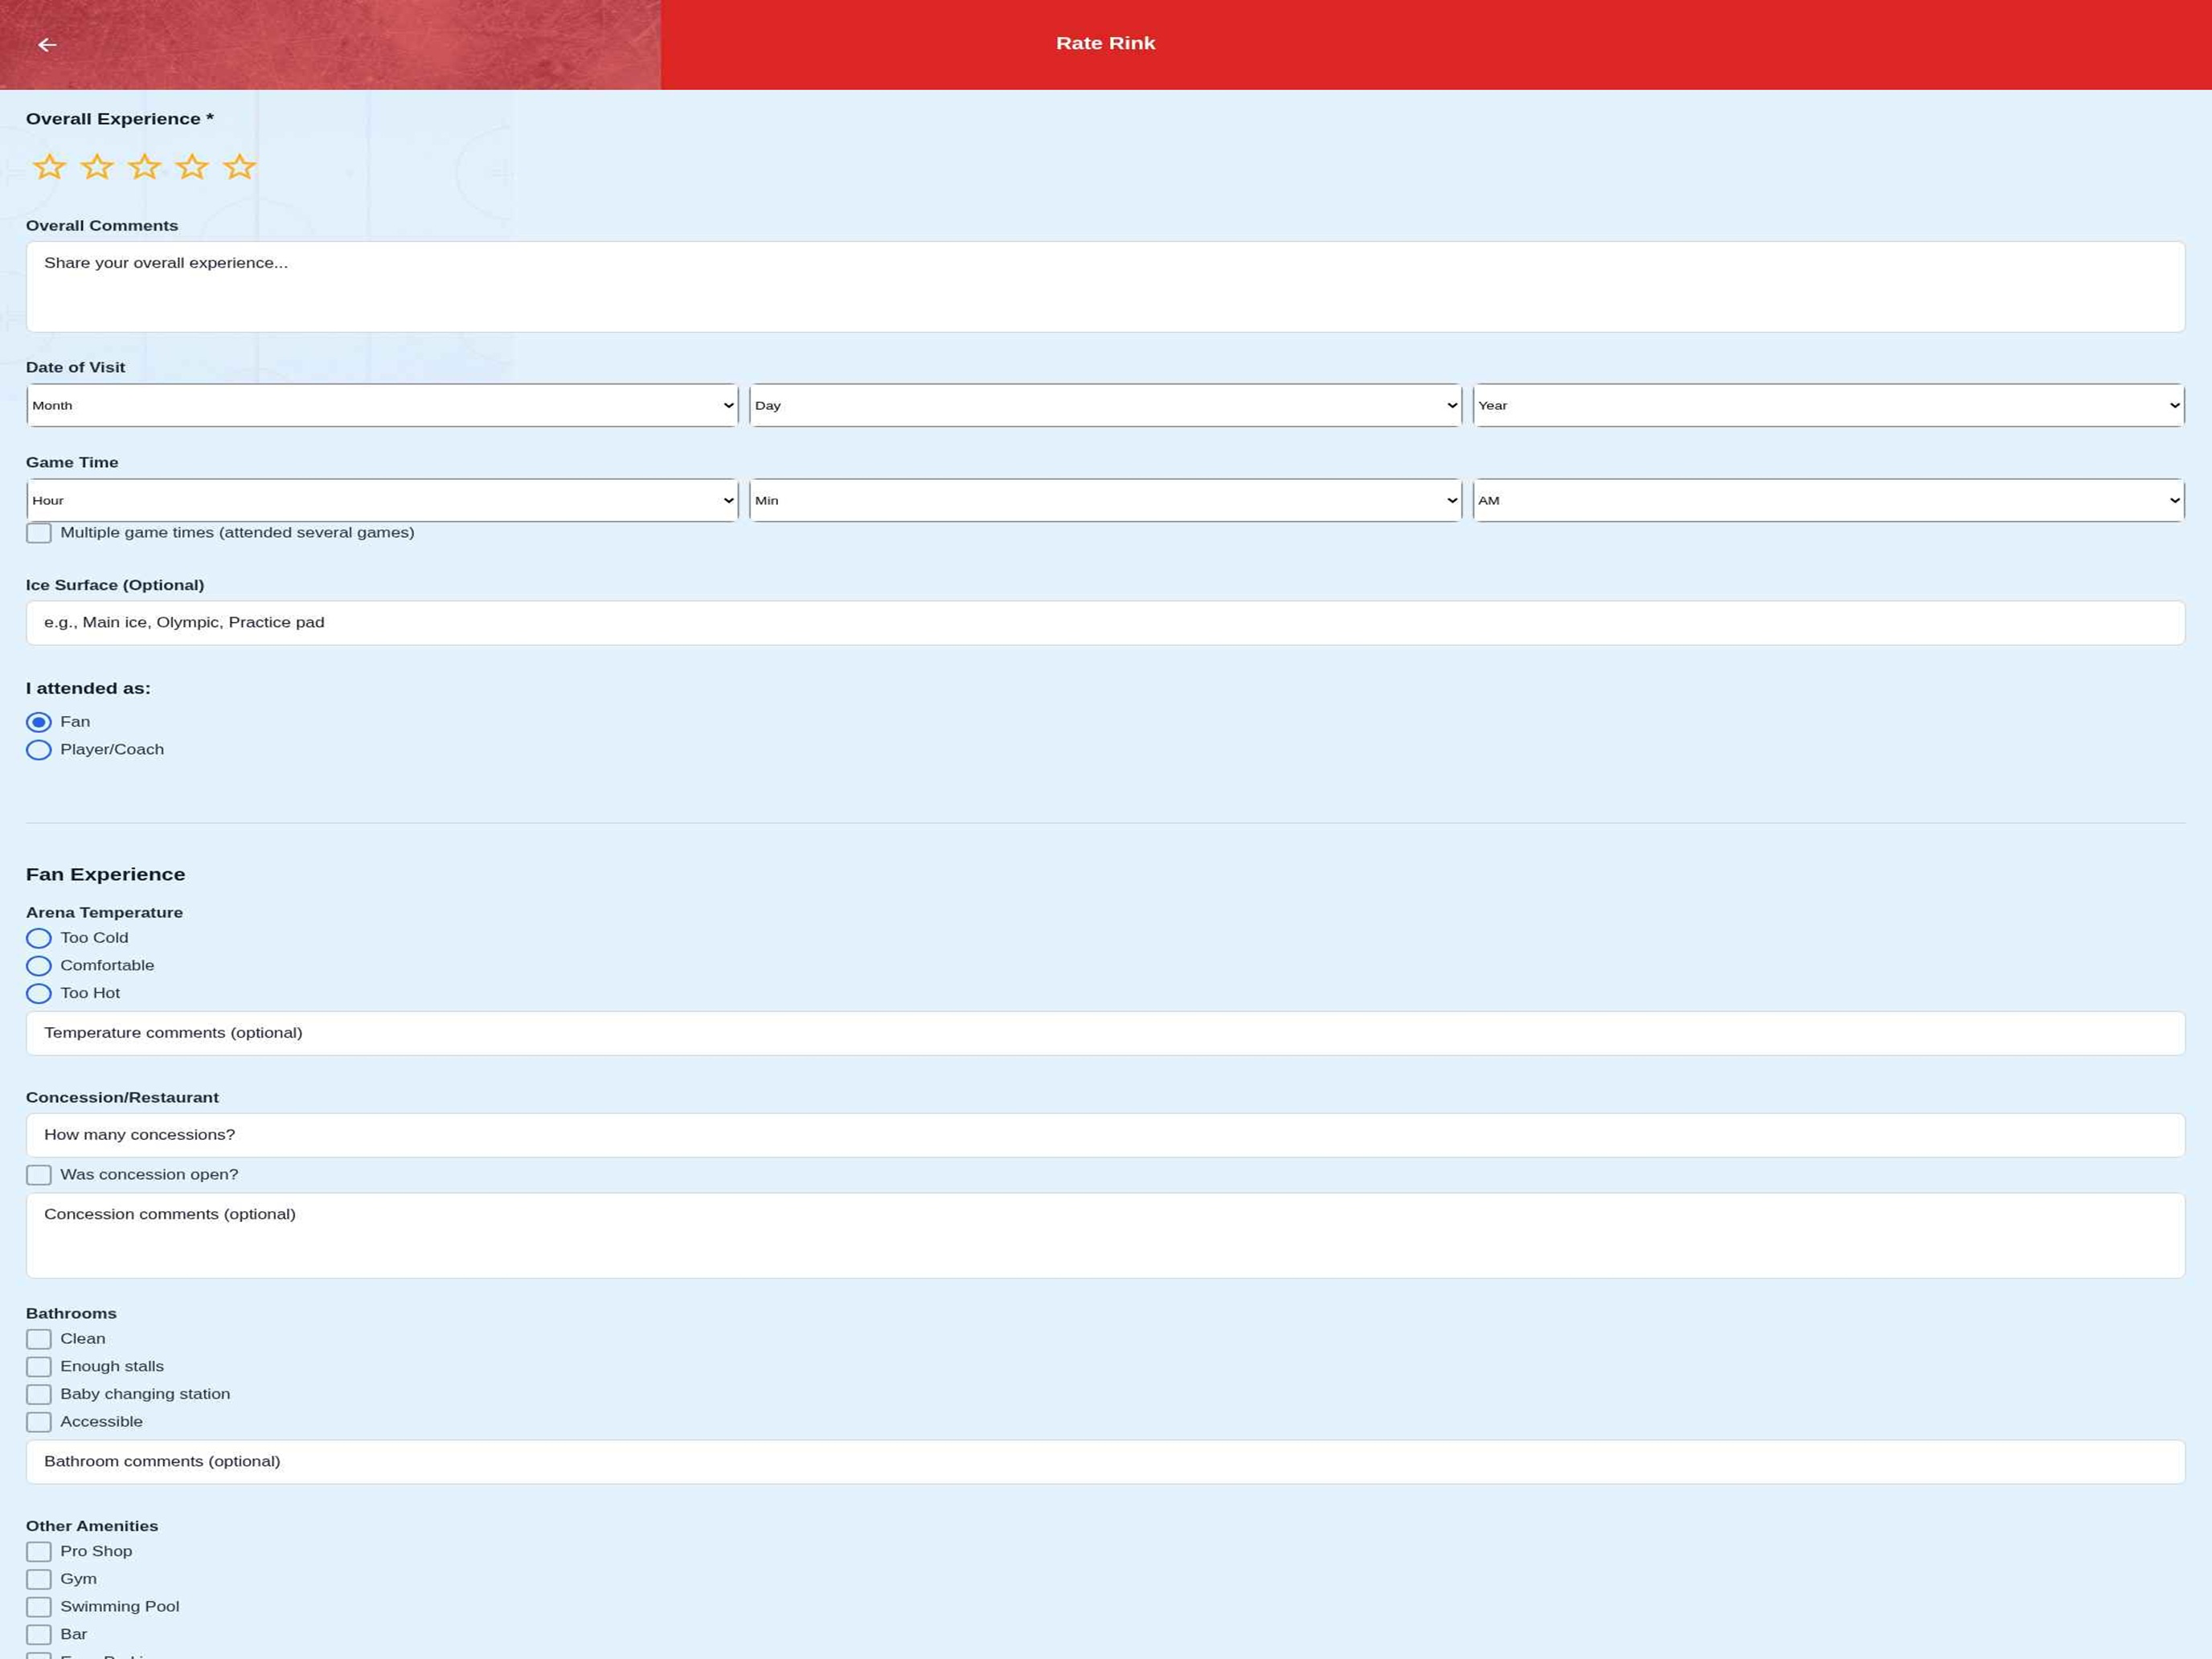Open the Day dropdown
The height and width of the screenshot is (1659, 2212).
[1105, 405]
